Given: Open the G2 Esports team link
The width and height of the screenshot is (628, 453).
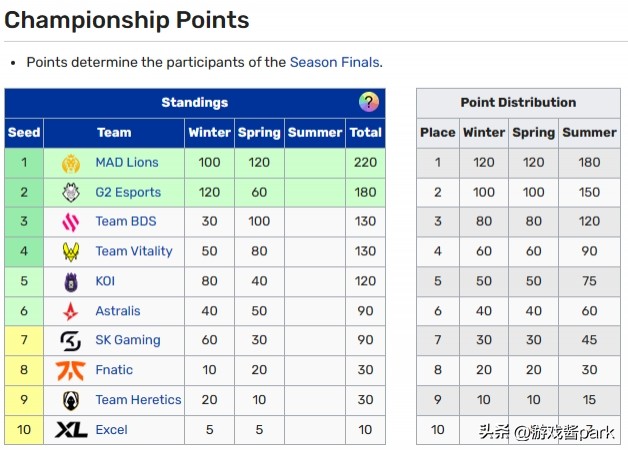Looking at the screenshot, I should (x=128, y=192).
